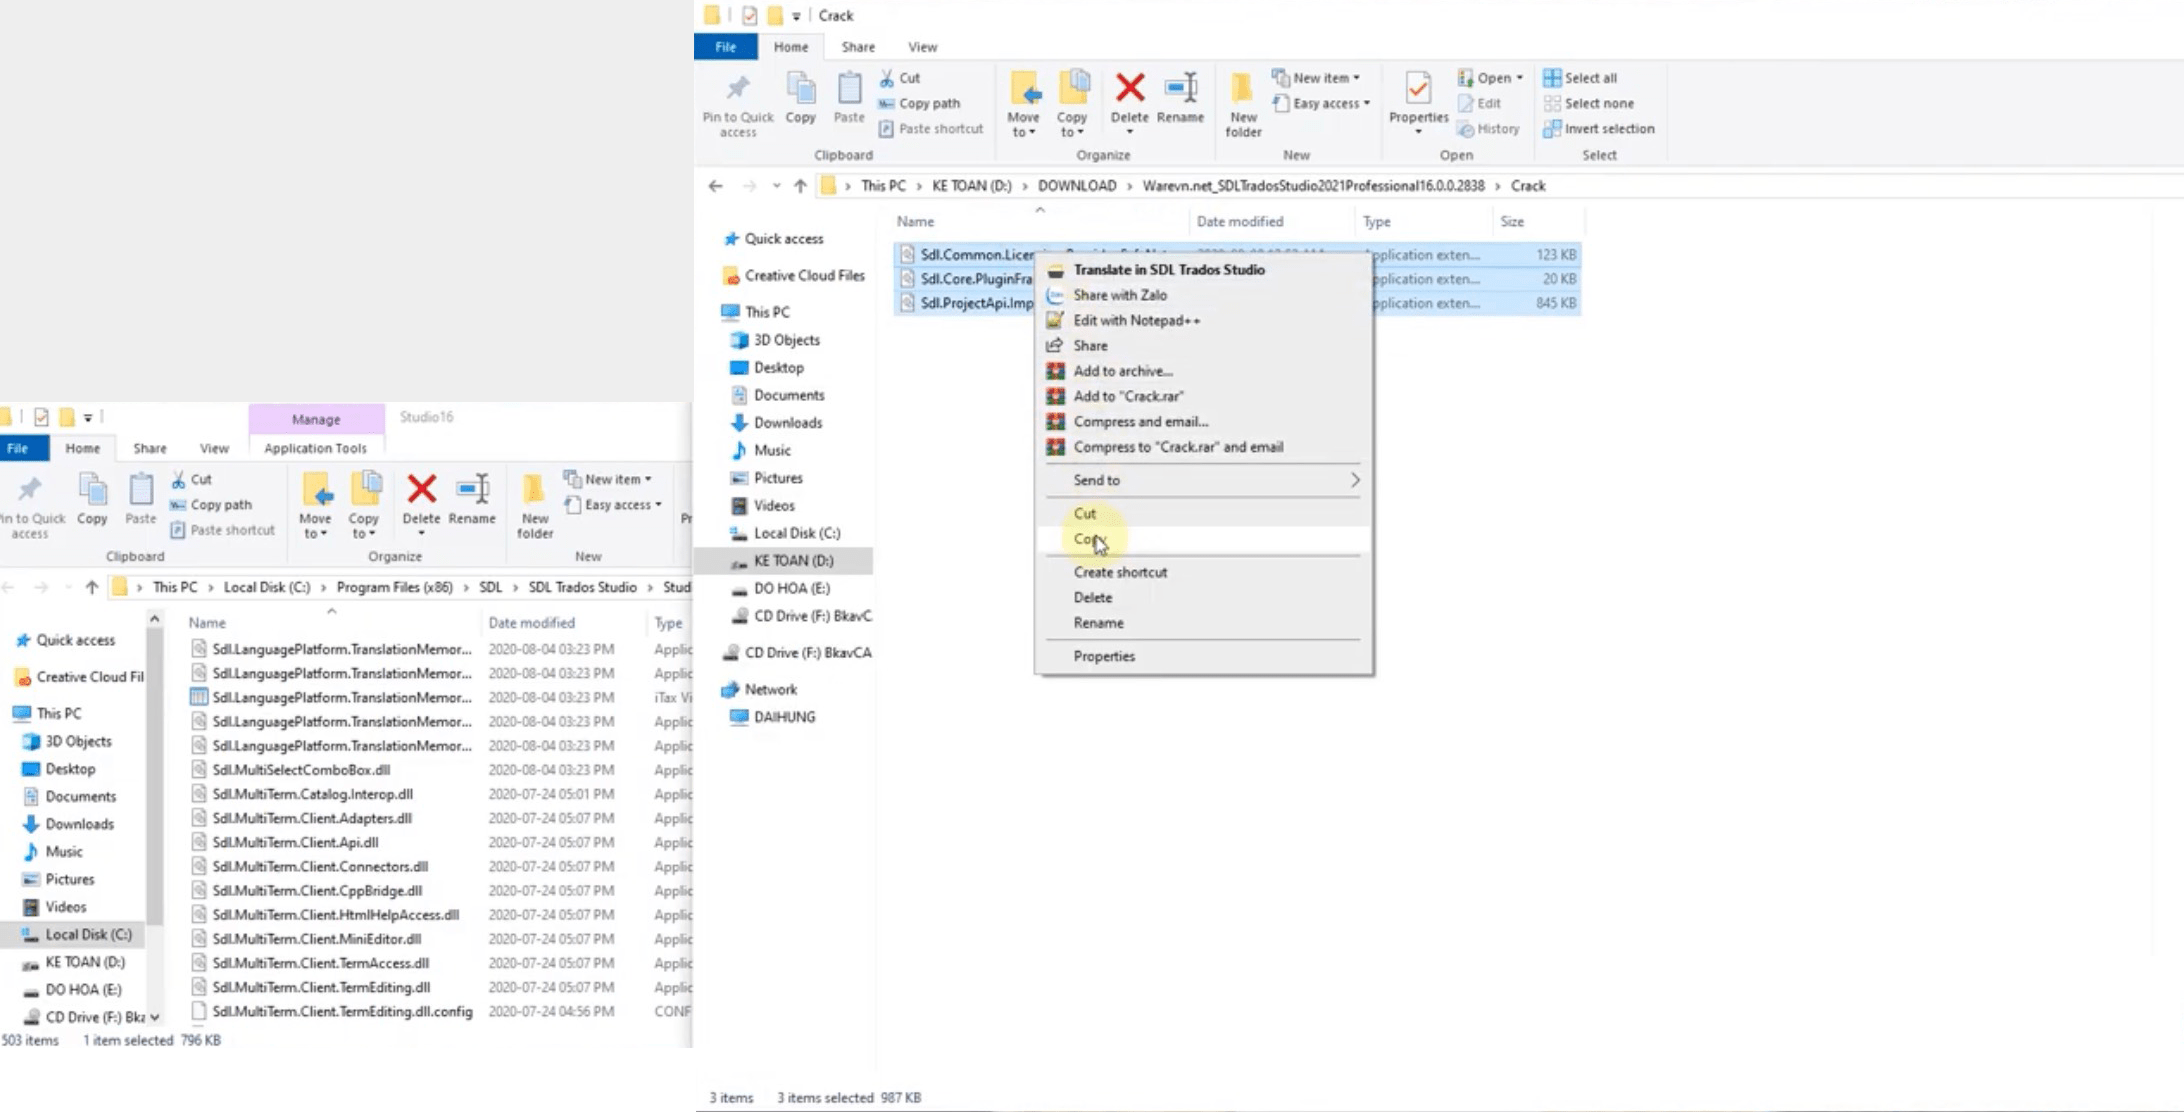Click New folder icon in Crack window
This screenshot has height=1118, width=2184.
pos(1243,90)
